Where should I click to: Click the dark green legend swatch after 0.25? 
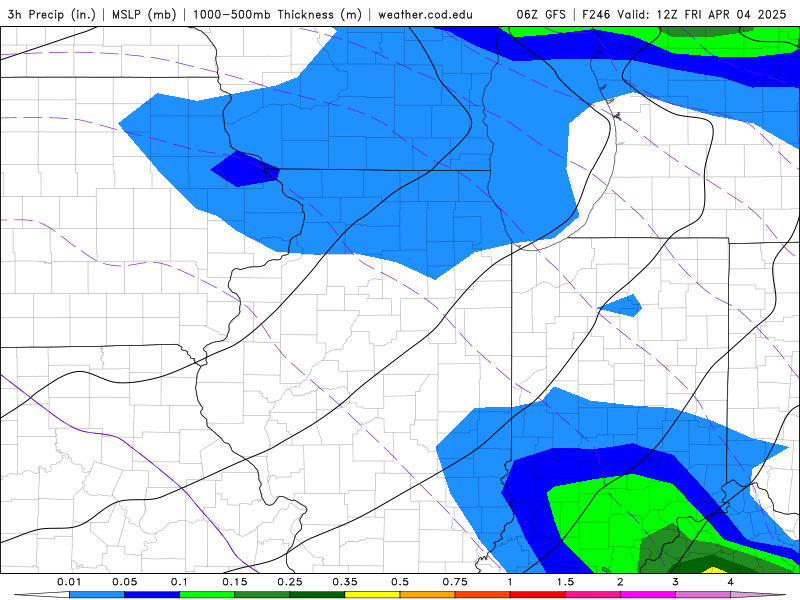[317, 595]
